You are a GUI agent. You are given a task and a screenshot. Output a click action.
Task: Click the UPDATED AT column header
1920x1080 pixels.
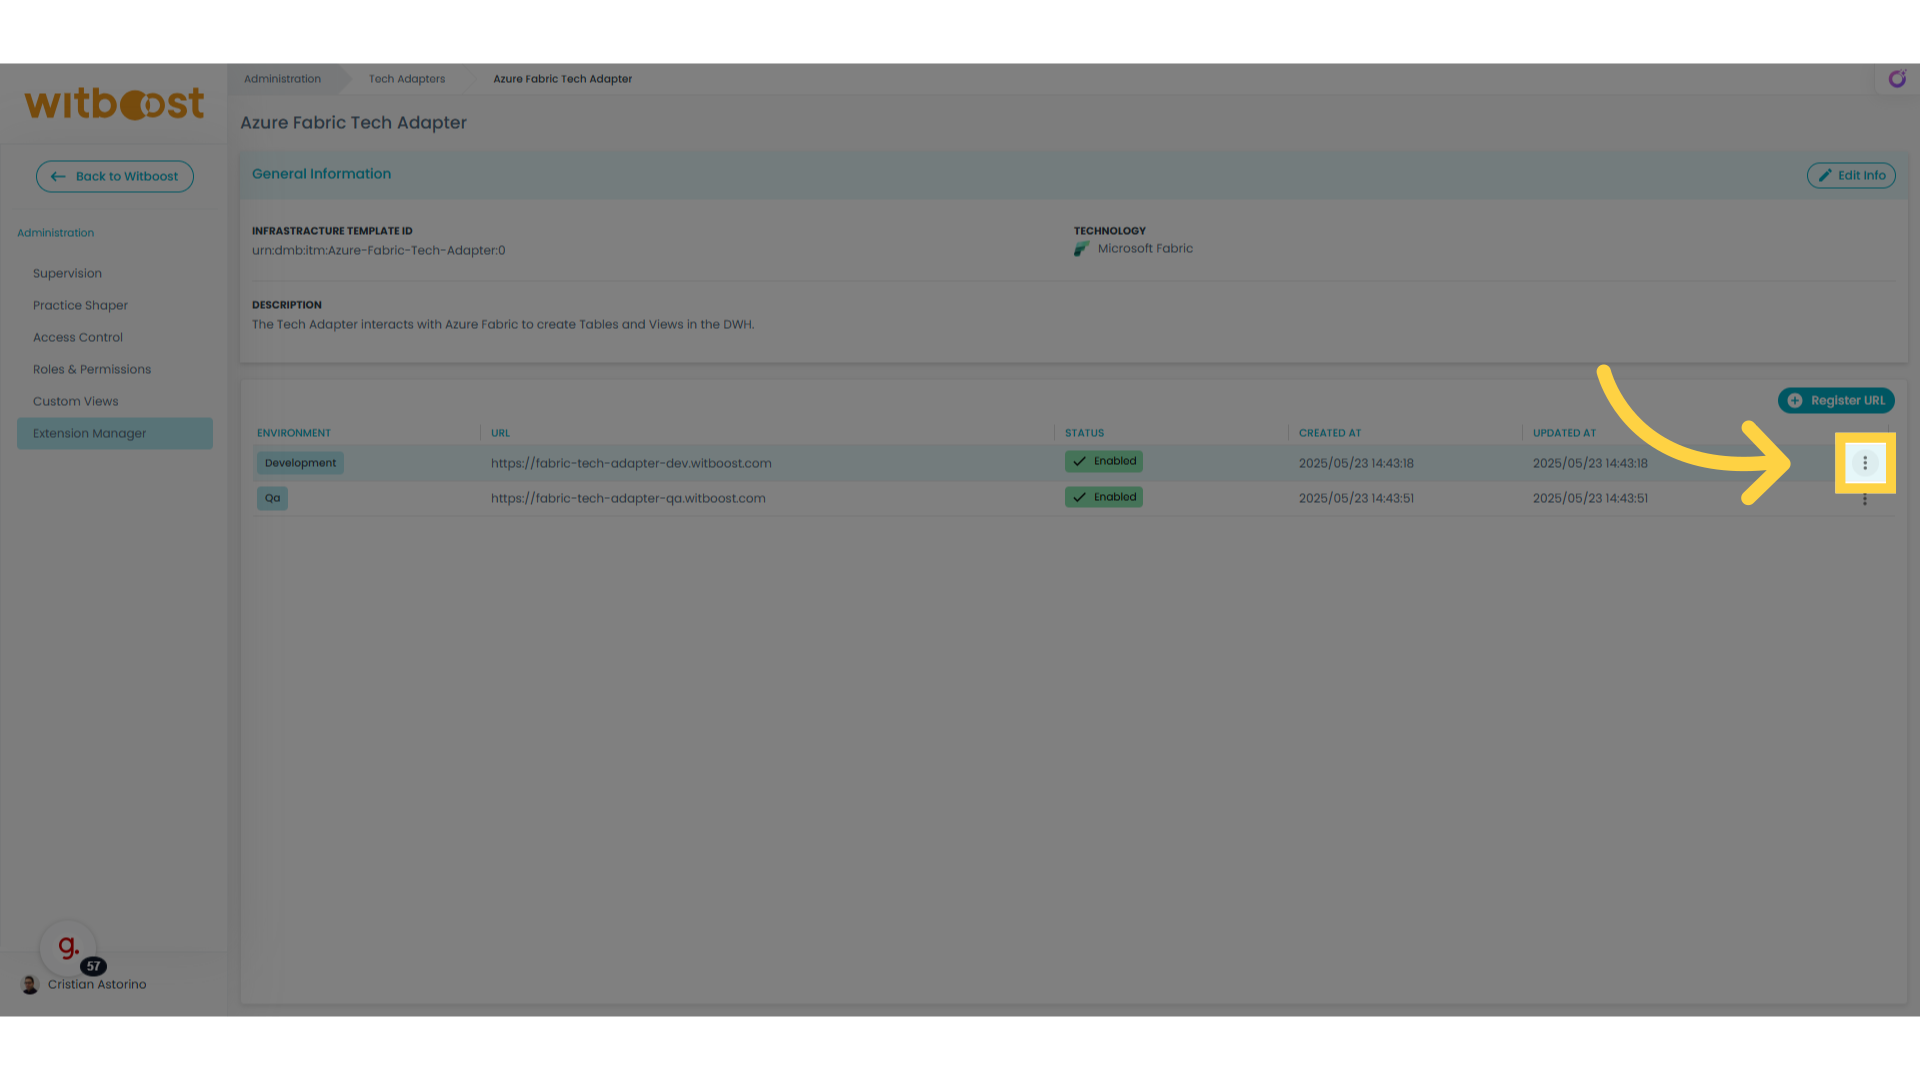click(1564, 433)
